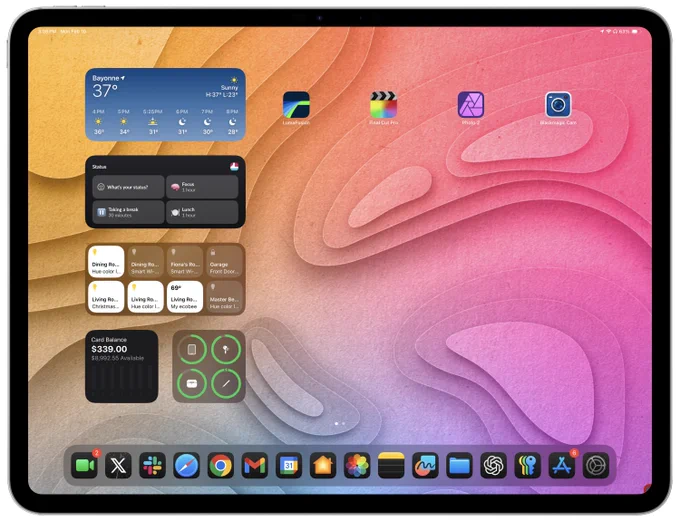This screenshot has width=680, height=521.
Task: Toggle Master Bedroom Hue color light tile
Action: [224, 296]
